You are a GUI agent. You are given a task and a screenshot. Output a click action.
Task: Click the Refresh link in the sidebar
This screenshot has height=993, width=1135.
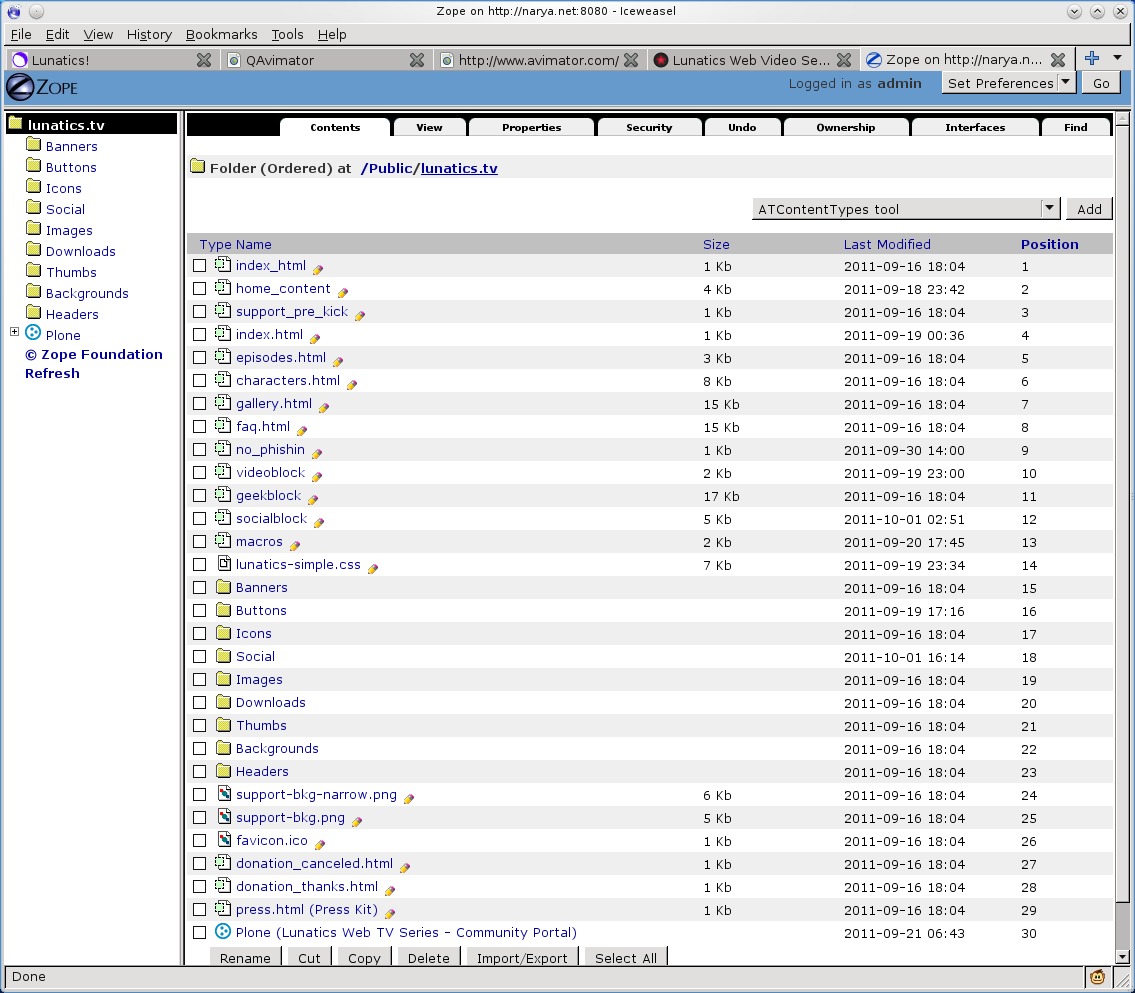pos(52,373)
